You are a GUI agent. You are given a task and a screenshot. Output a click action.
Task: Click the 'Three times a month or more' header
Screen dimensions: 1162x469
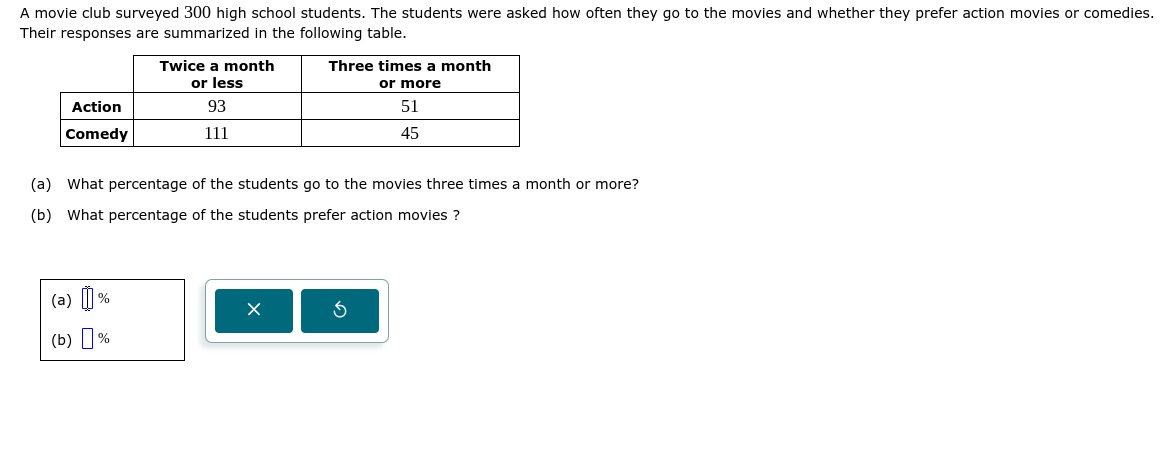point(410,74)
